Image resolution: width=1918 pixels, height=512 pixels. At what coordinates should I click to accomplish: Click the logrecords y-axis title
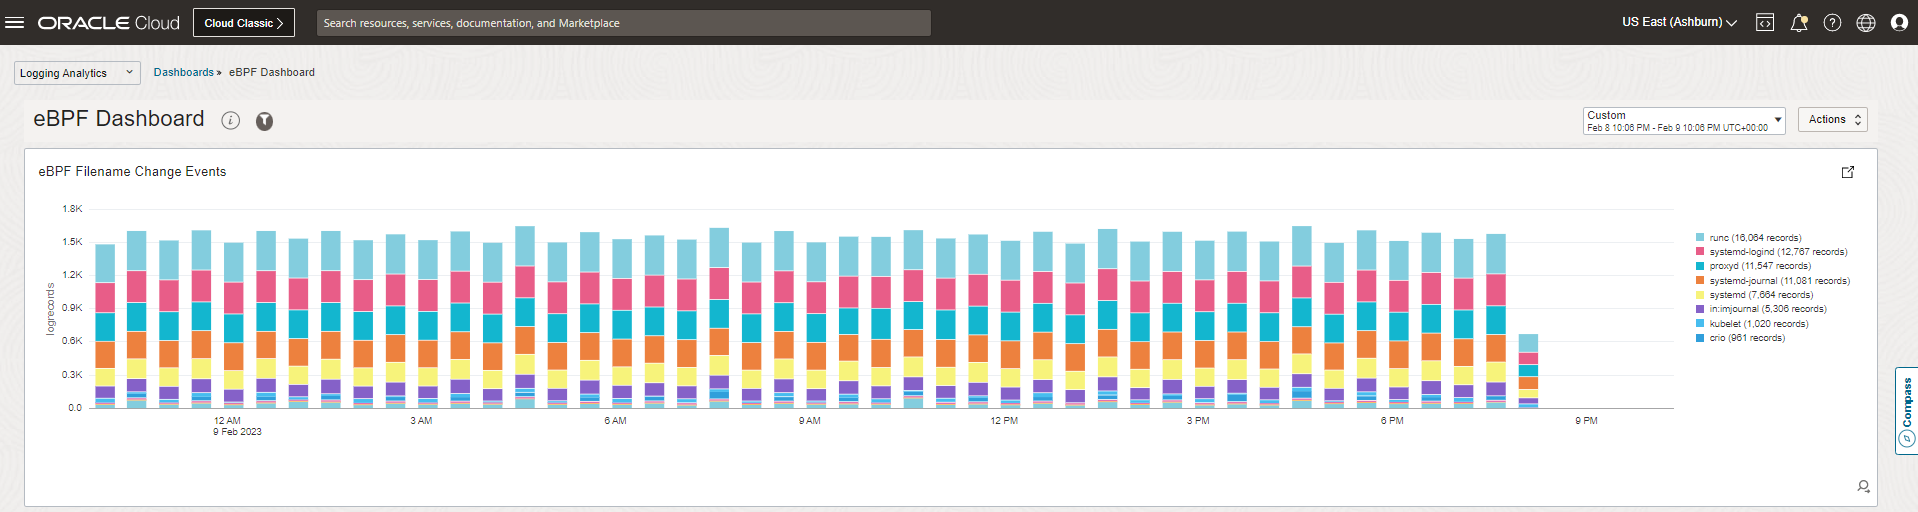[x=51, y=309]
